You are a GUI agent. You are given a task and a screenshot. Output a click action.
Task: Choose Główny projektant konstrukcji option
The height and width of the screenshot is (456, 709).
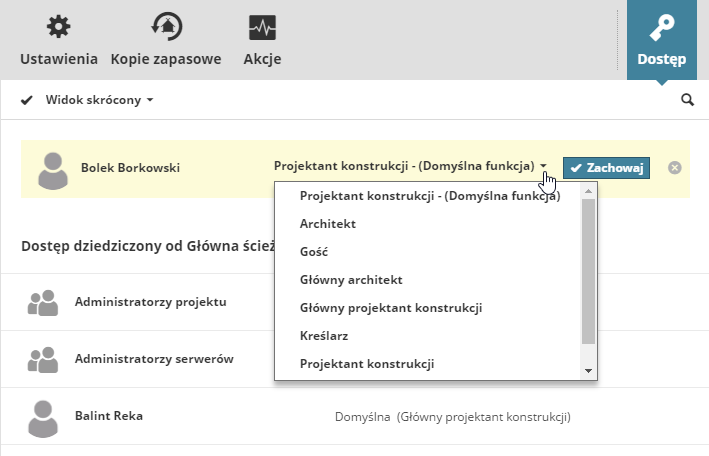coord(391,308)
